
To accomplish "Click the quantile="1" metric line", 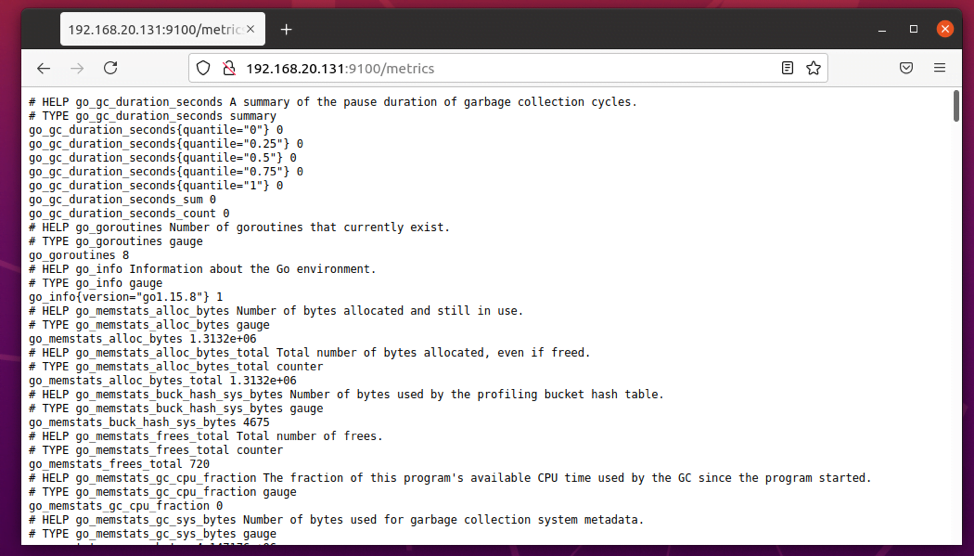I will pyautogui.click(x=156, y=185).
